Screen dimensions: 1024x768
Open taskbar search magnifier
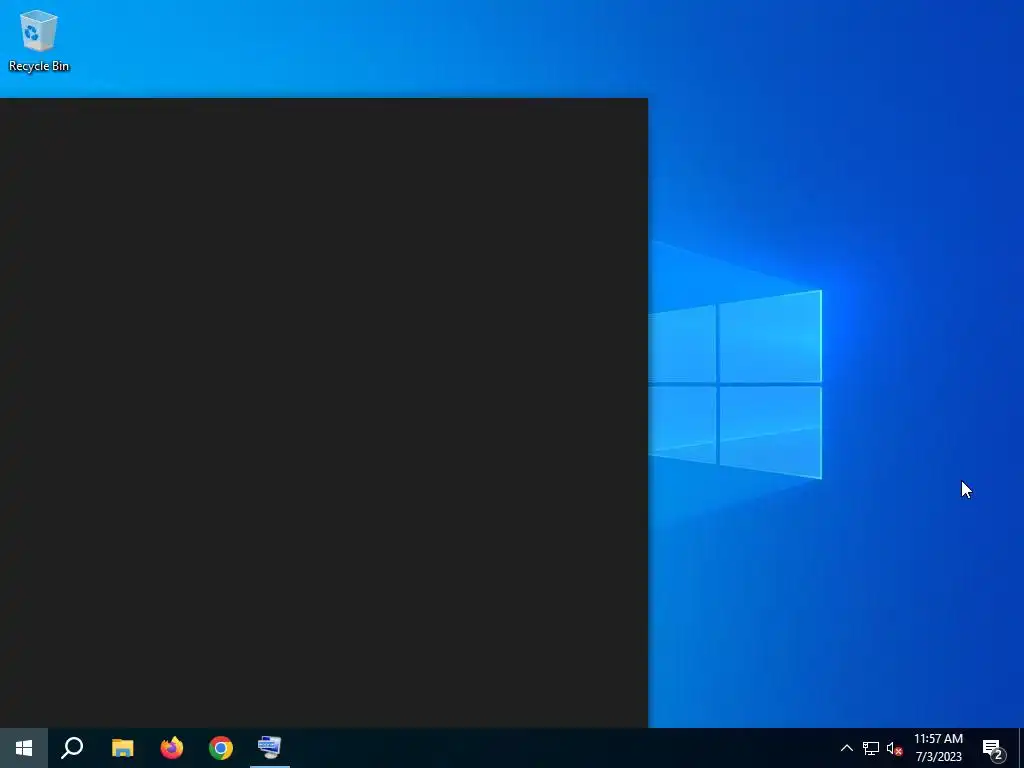(72, 748)
